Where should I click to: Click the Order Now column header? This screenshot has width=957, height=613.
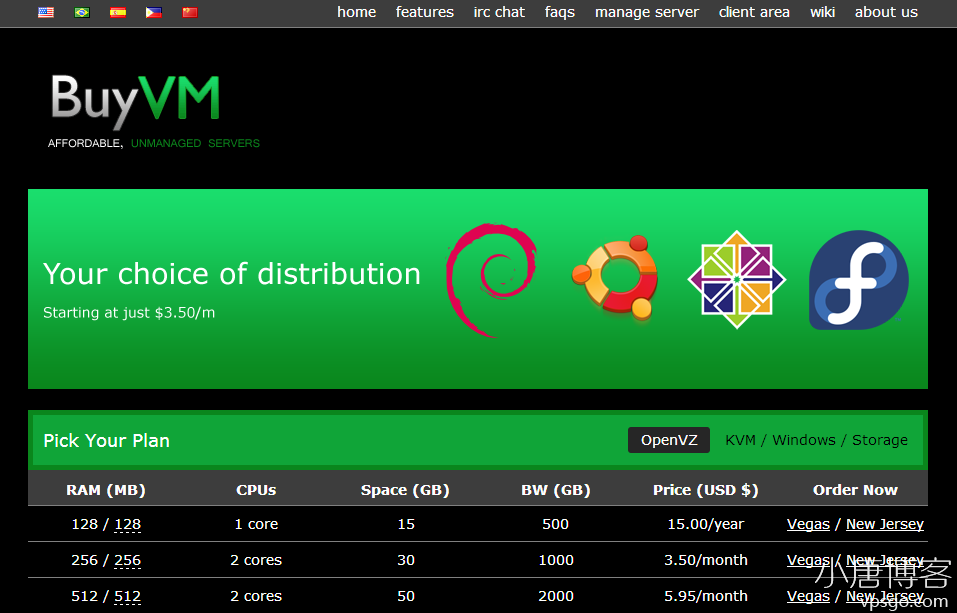click(855, 490)
